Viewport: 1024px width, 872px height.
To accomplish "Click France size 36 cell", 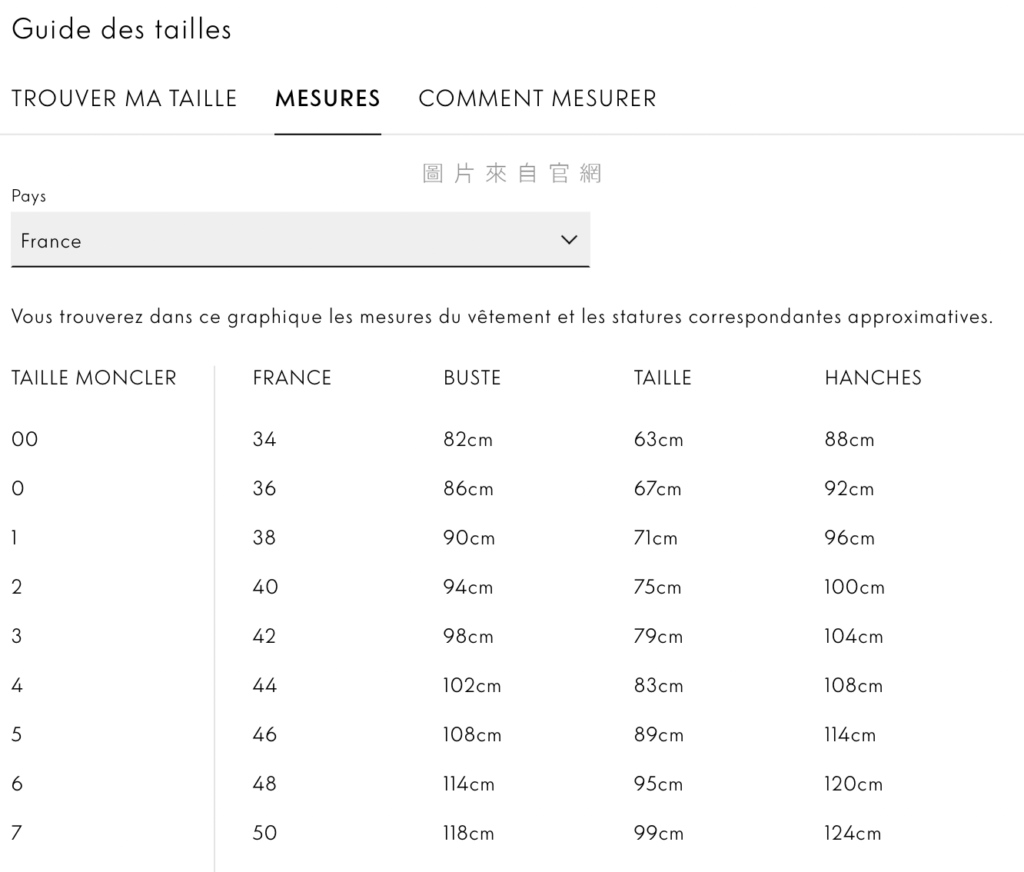I will (x=265, y=489).
